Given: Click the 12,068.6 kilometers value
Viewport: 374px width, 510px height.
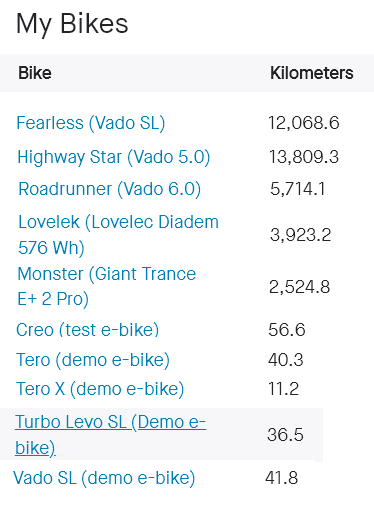Looking at the screenshot, I should [304, 123].
